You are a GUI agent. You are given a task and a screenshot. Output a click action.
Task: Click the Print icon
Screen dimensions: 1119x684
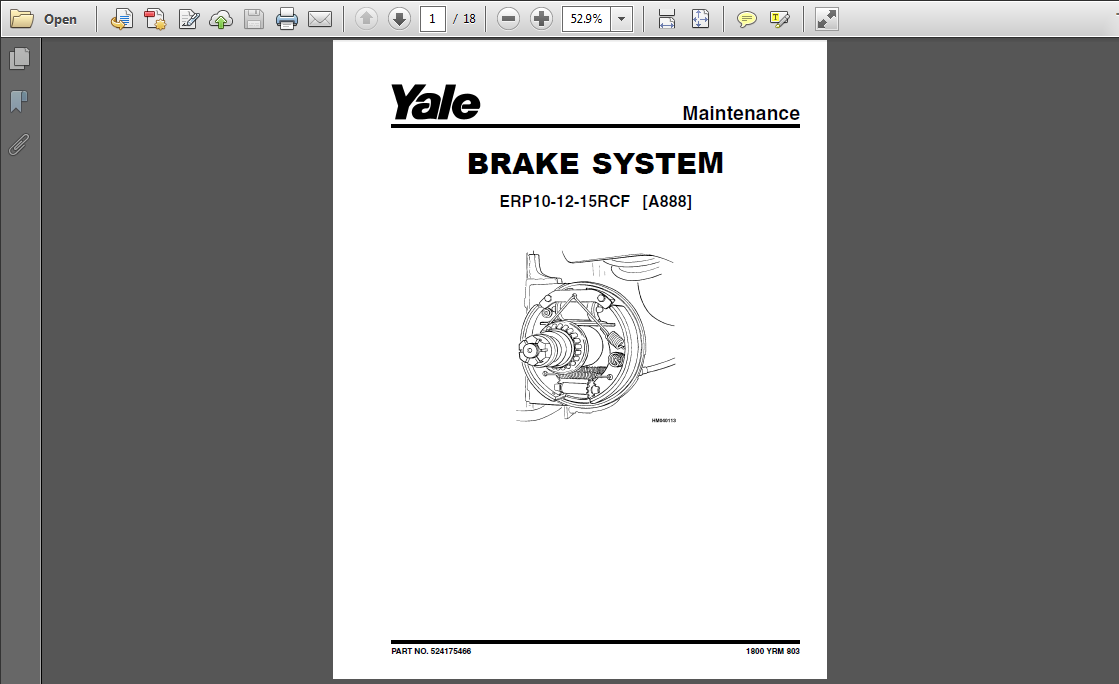(287, 19)
